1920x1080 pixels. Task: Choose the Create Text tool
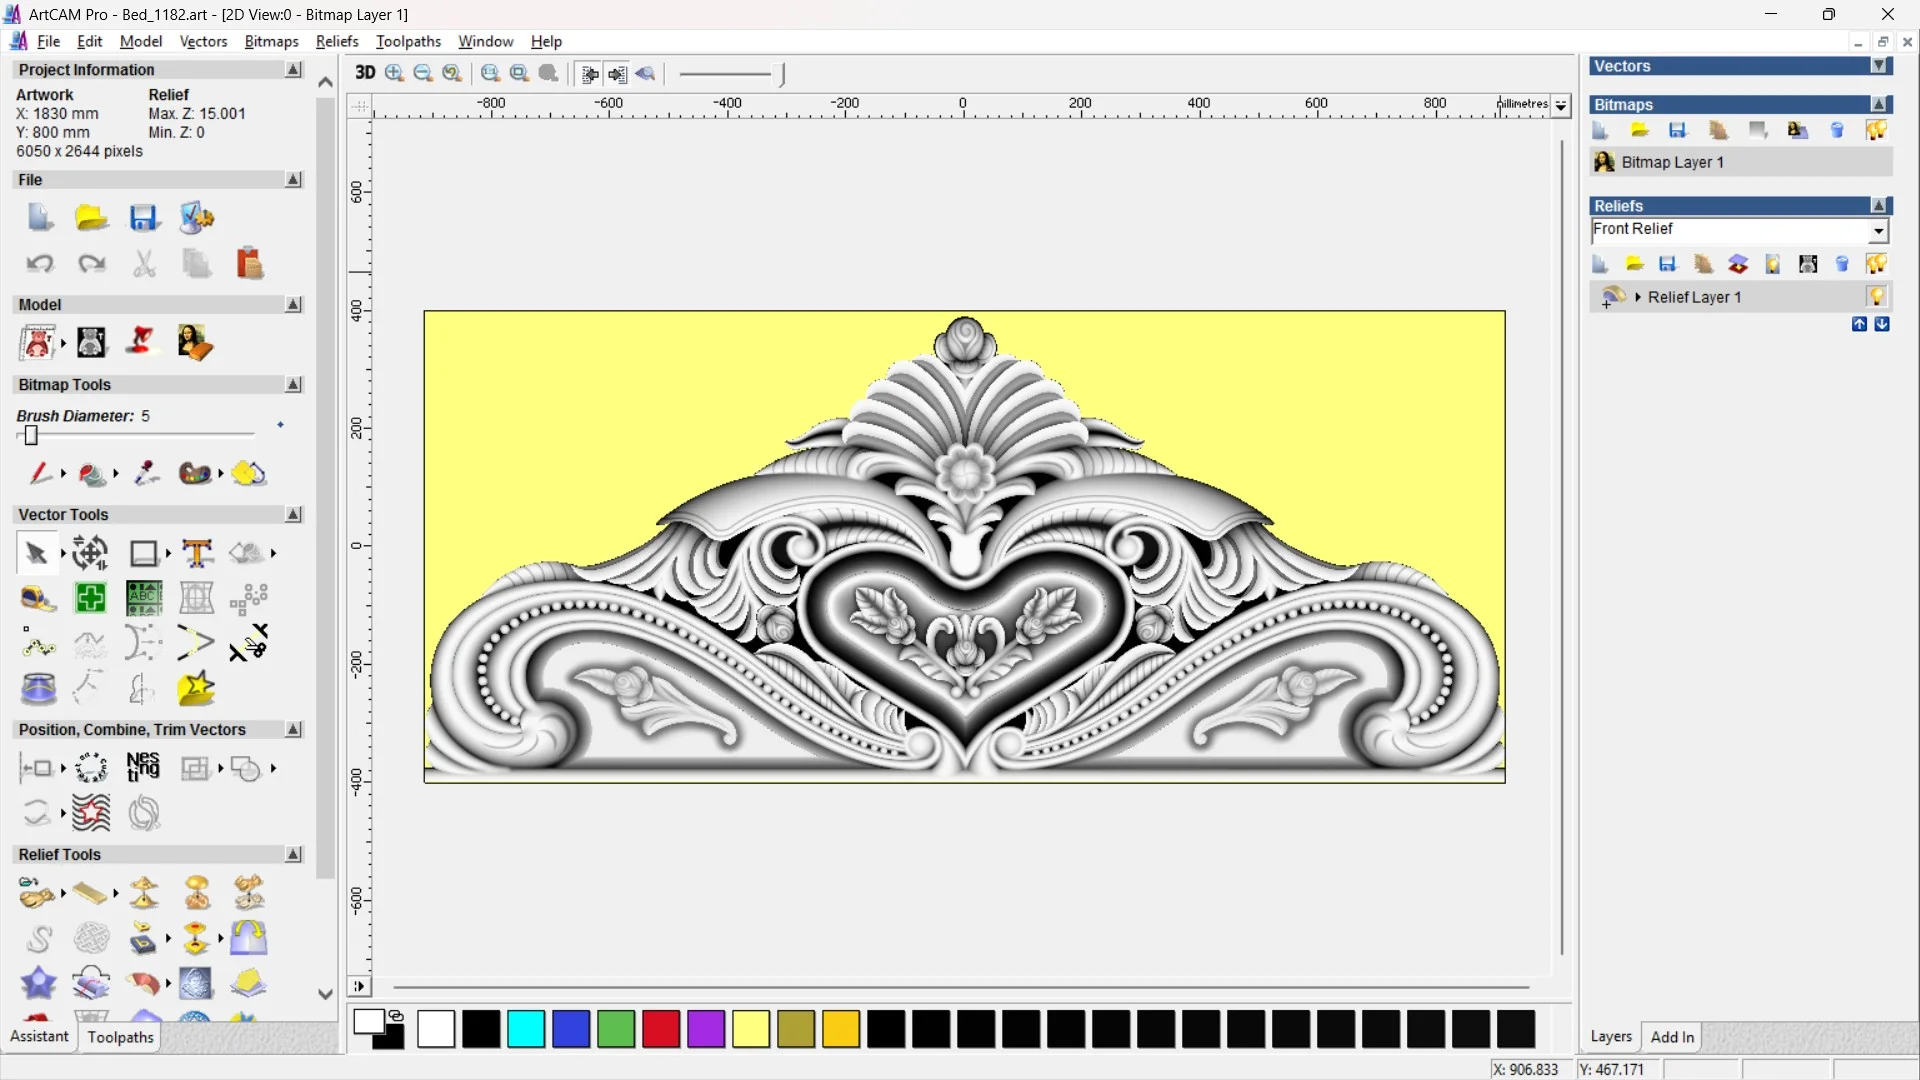(x=197, y=553)
